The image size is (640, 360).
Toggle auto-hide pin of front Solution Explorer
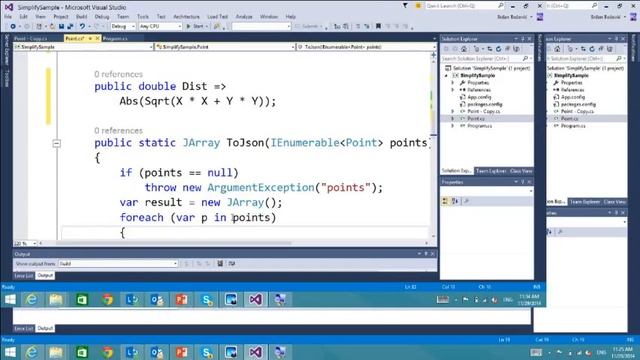click(x=523, y=39)
